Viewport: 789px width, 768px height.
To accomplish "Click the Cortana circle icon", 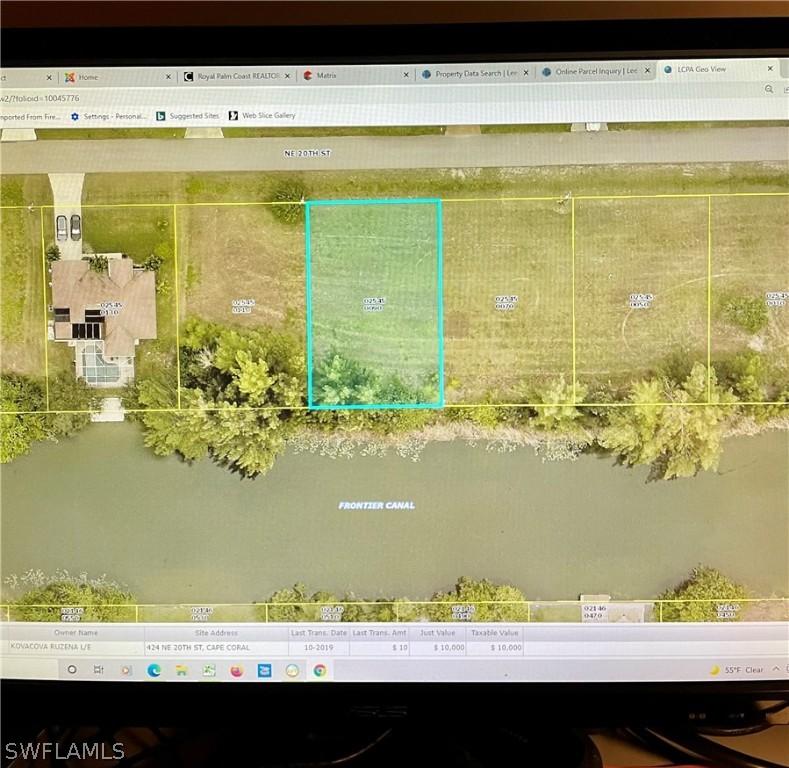I will click(72, 669).
